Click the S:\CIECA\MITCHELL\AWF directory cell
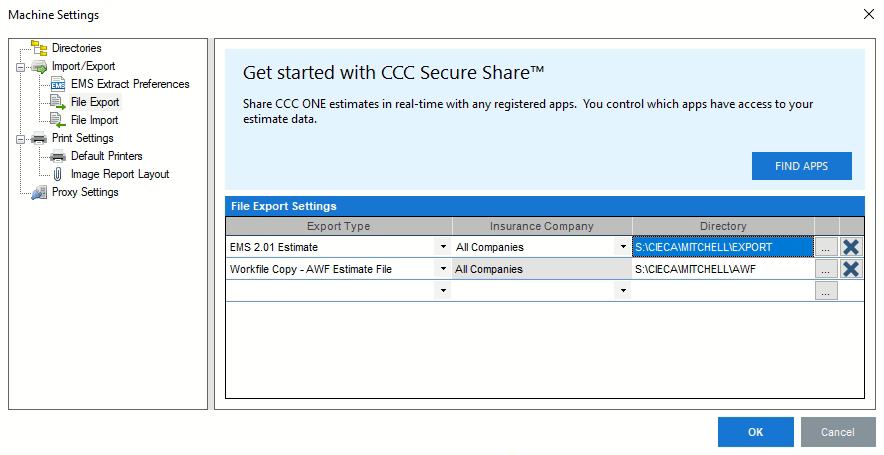 coord(723,269)
